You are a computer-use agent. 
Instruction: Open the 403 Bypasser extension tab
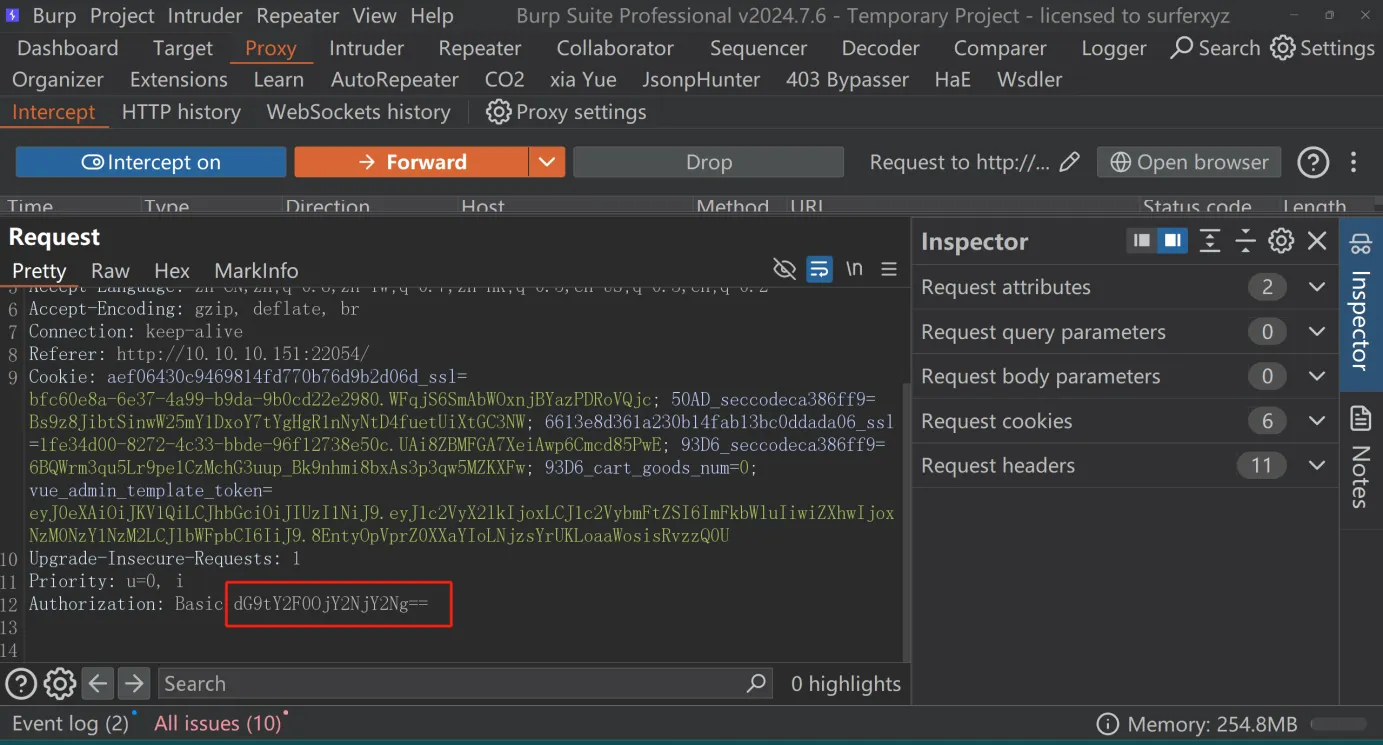coord(847,79)
